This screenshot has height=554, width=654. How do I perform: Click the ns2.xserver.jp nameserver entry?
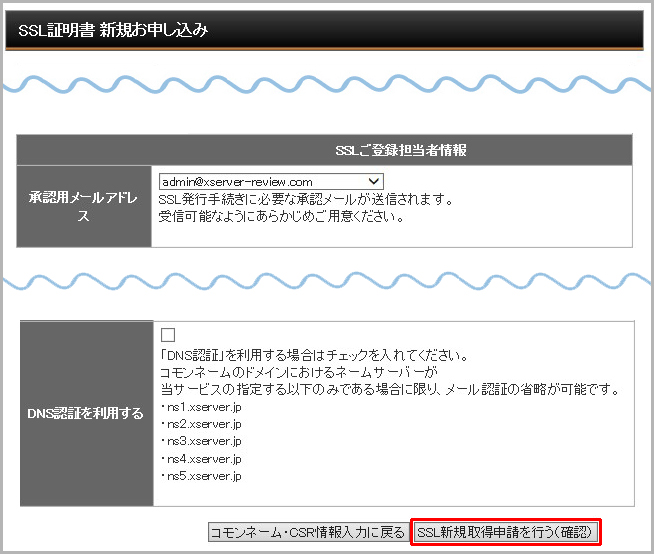[x=201, y=424]
